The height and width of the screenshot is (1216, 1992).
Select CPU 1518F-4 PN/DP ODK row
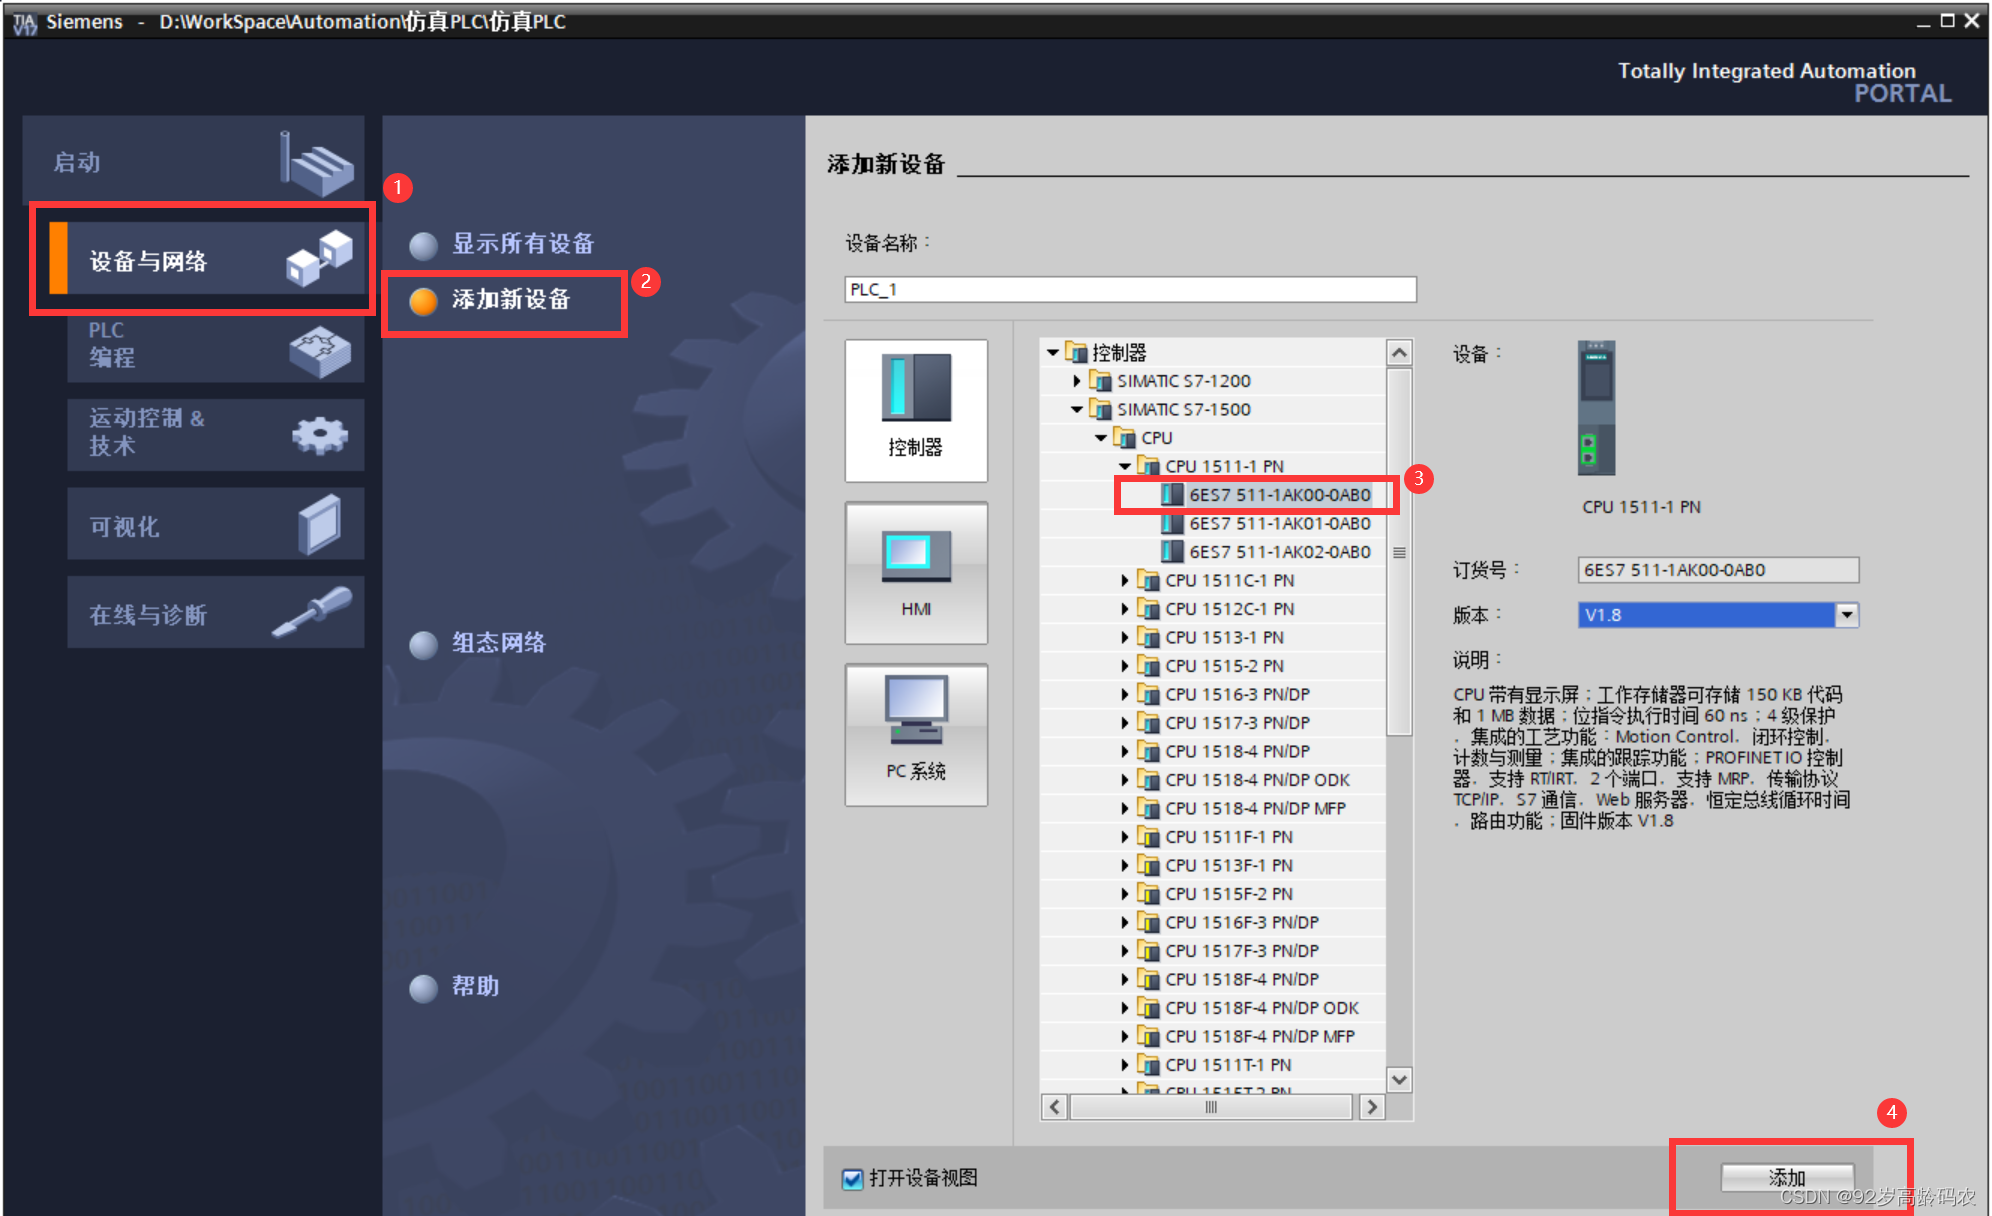point(1212,1008)
